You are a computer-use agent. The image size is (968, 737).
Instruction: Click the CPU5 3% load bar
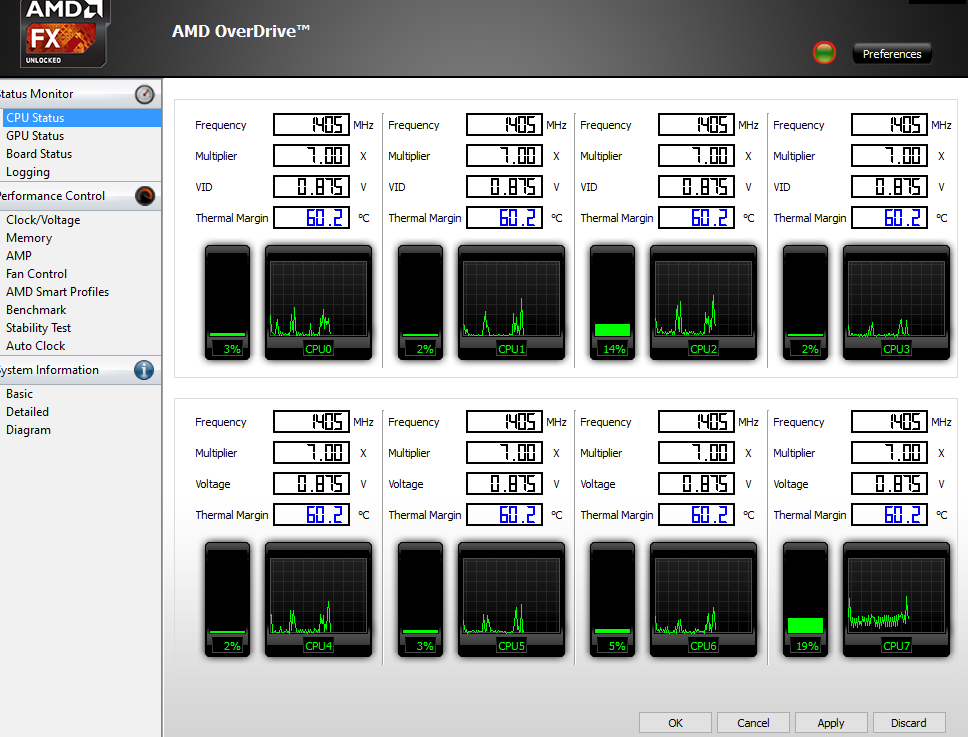[420, 599]
